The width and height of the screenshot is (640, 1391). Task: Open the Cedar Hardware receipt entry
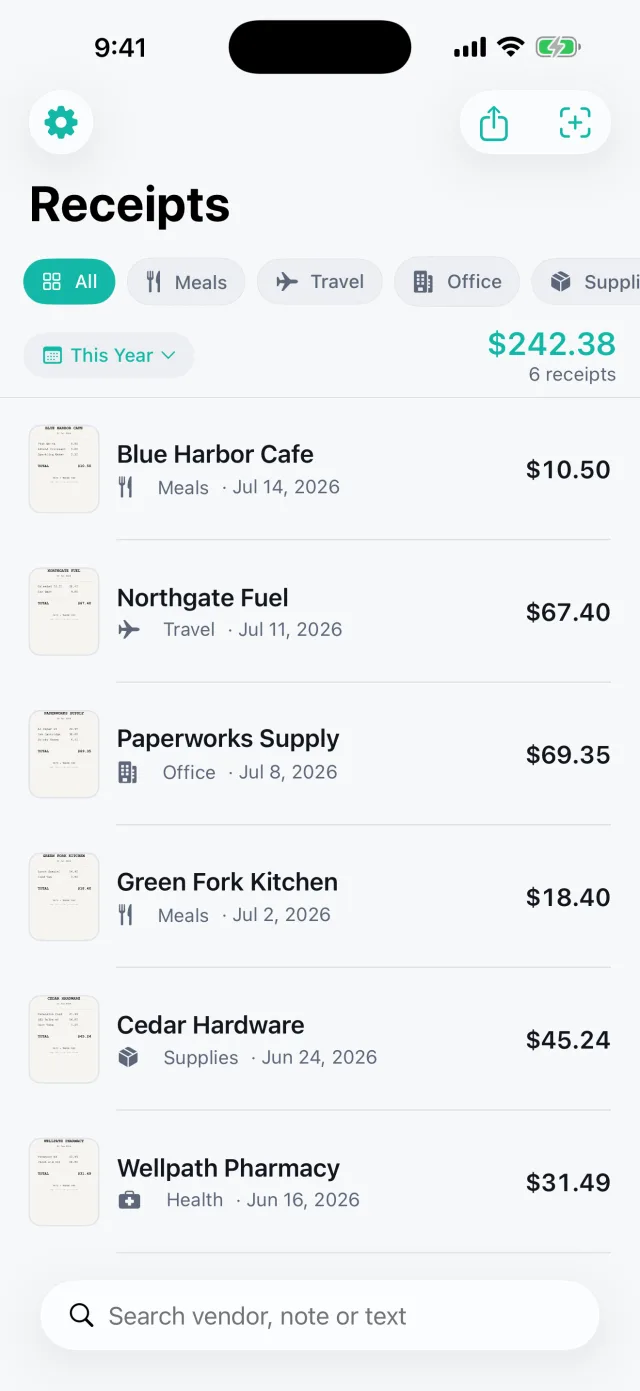pyautogui.click(x=320, y=1040)
